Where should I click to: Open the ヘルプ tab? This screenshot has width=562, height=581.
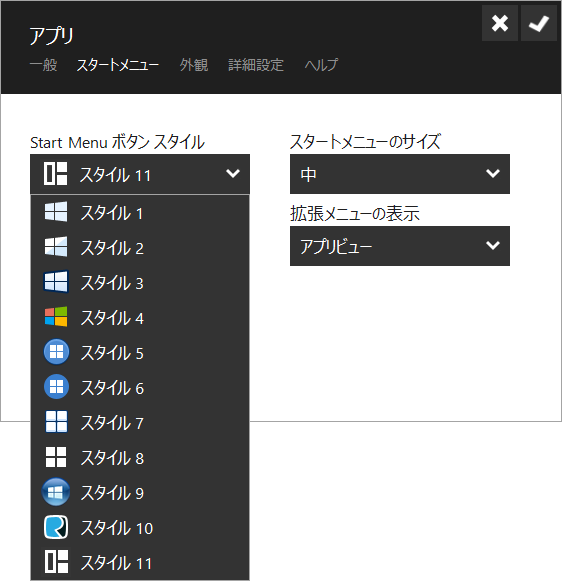(x=321, y=65)
